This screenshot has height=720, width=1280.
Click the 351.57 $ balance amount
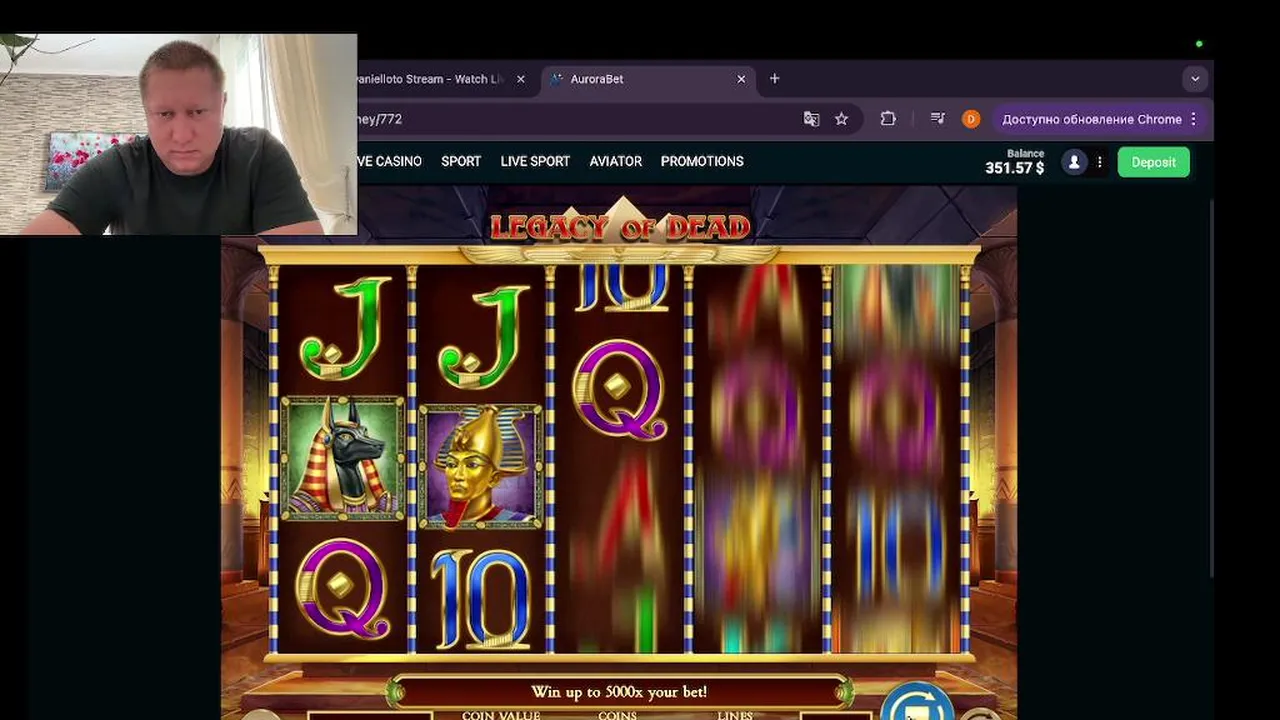tap(1014, 168)
